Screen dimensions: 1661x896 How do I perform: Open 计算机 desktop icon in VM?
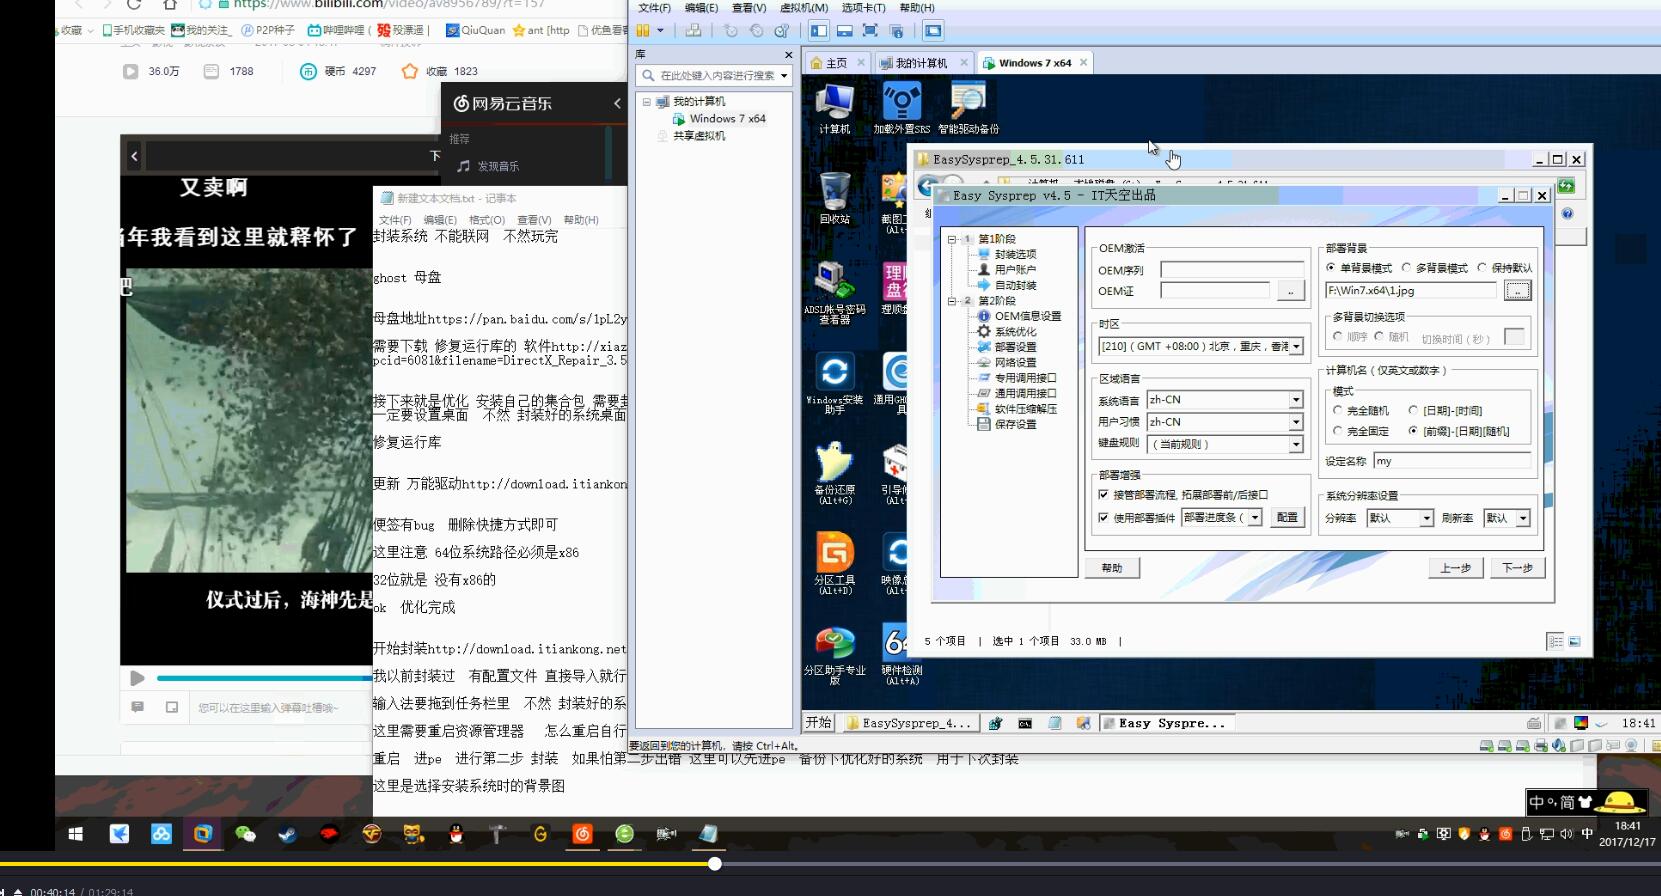pyautogui.click(x=834, y=109)
